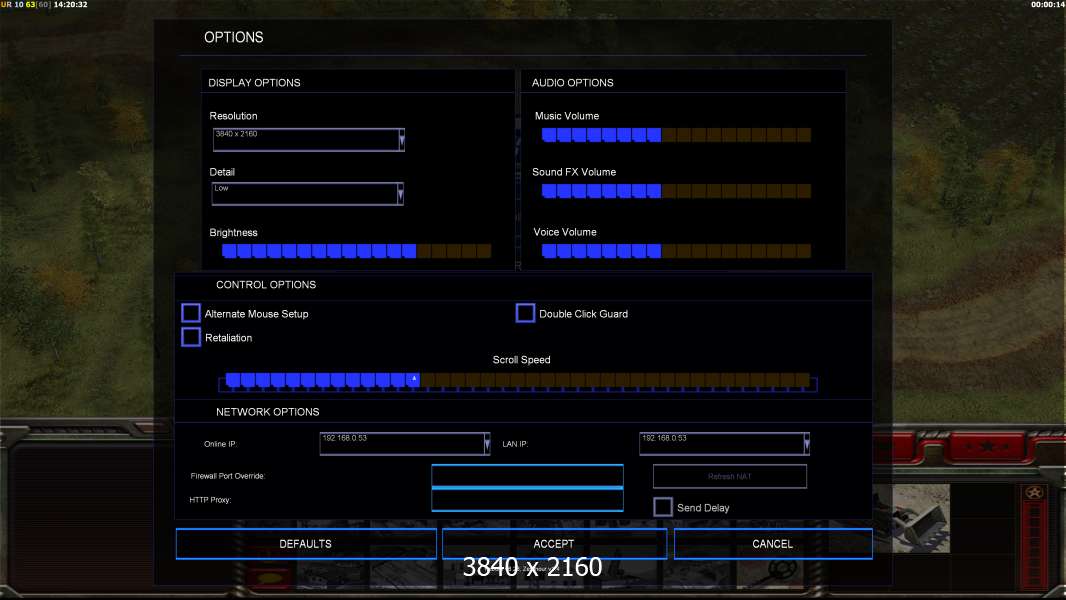Adjust the Scroll Speed slider
Image resolution: width=1066 pixels, height=600 pixels.
[517, 381]
